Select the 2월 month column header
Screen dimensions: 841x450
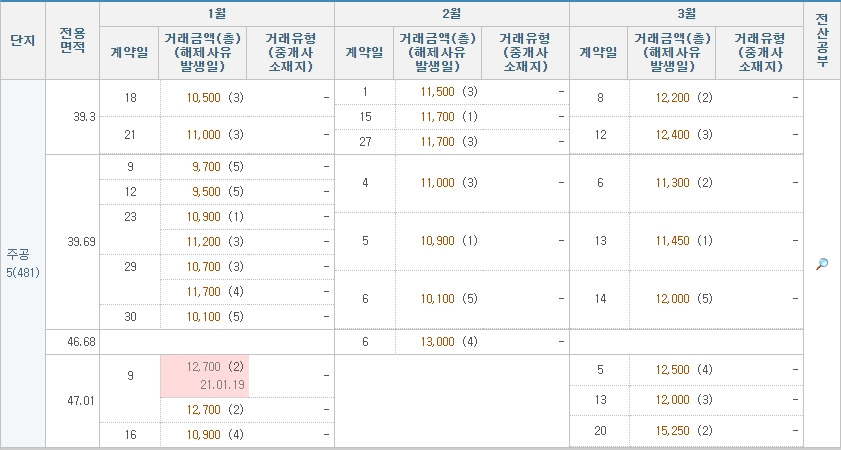click(452, 14)
